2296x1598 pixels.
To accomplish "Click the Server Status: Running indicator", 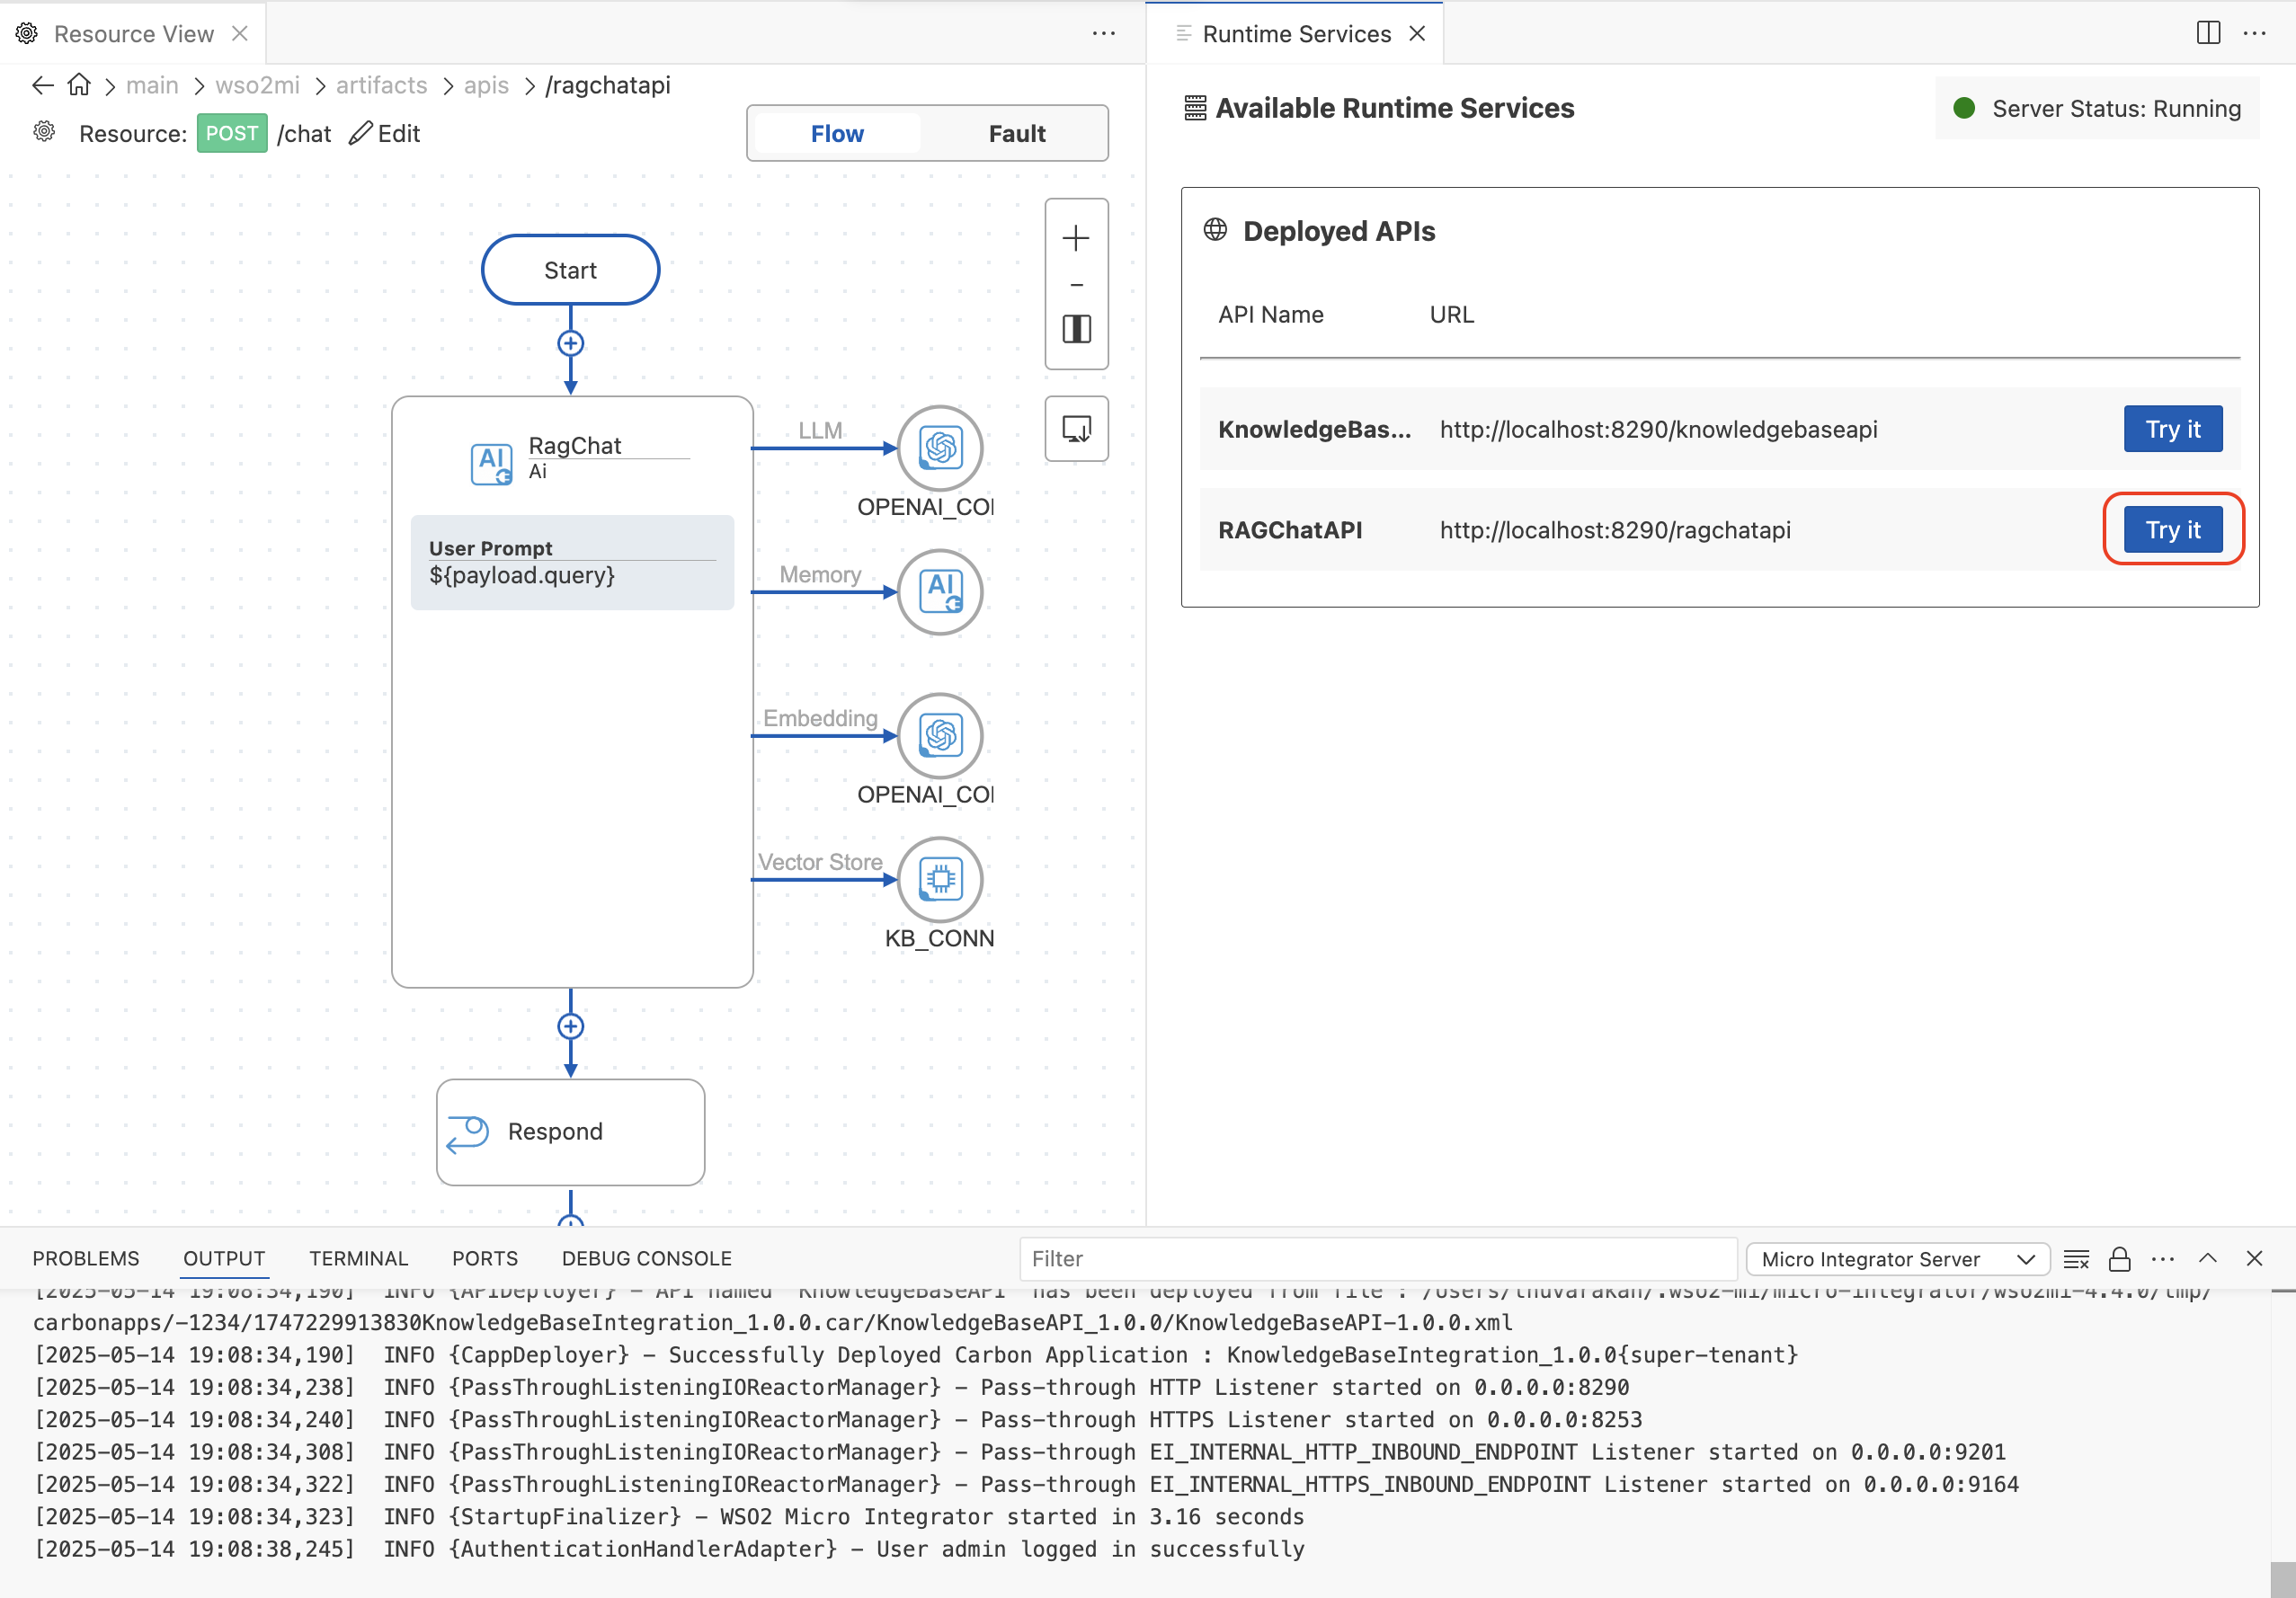I will pos(2096,108).
